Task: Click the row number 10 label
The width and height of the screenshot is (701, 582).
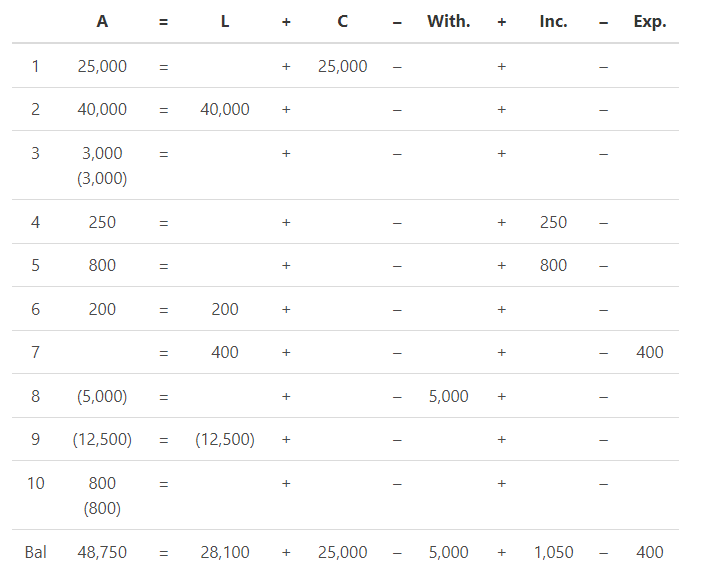Action: click(x=35, y=483)
